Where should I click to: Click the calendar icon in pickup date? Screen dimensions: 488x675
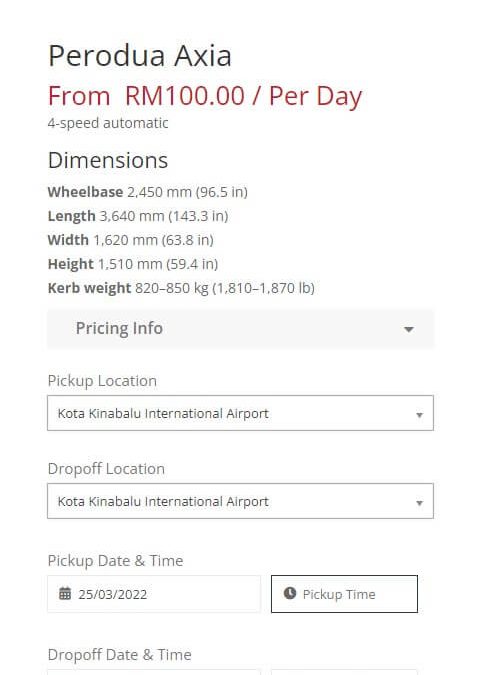(x=65, y=594)
